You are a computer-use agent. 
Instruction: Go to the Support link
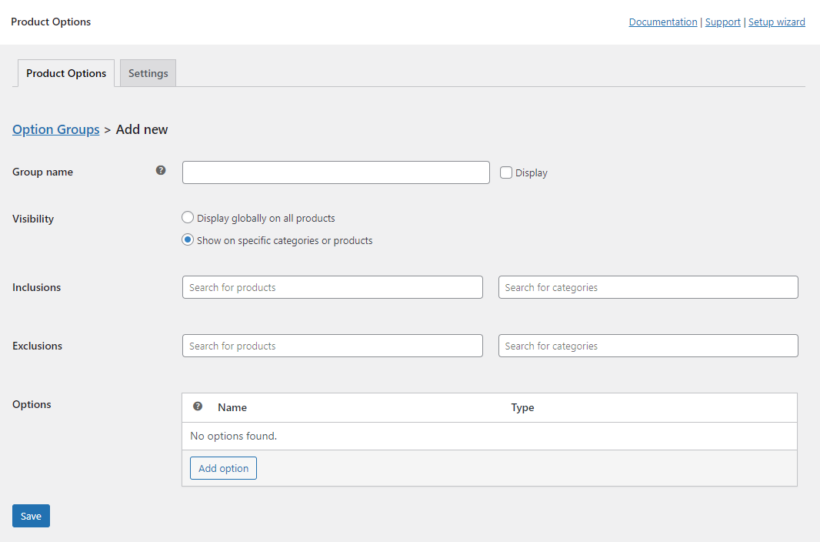pos(722,22)
